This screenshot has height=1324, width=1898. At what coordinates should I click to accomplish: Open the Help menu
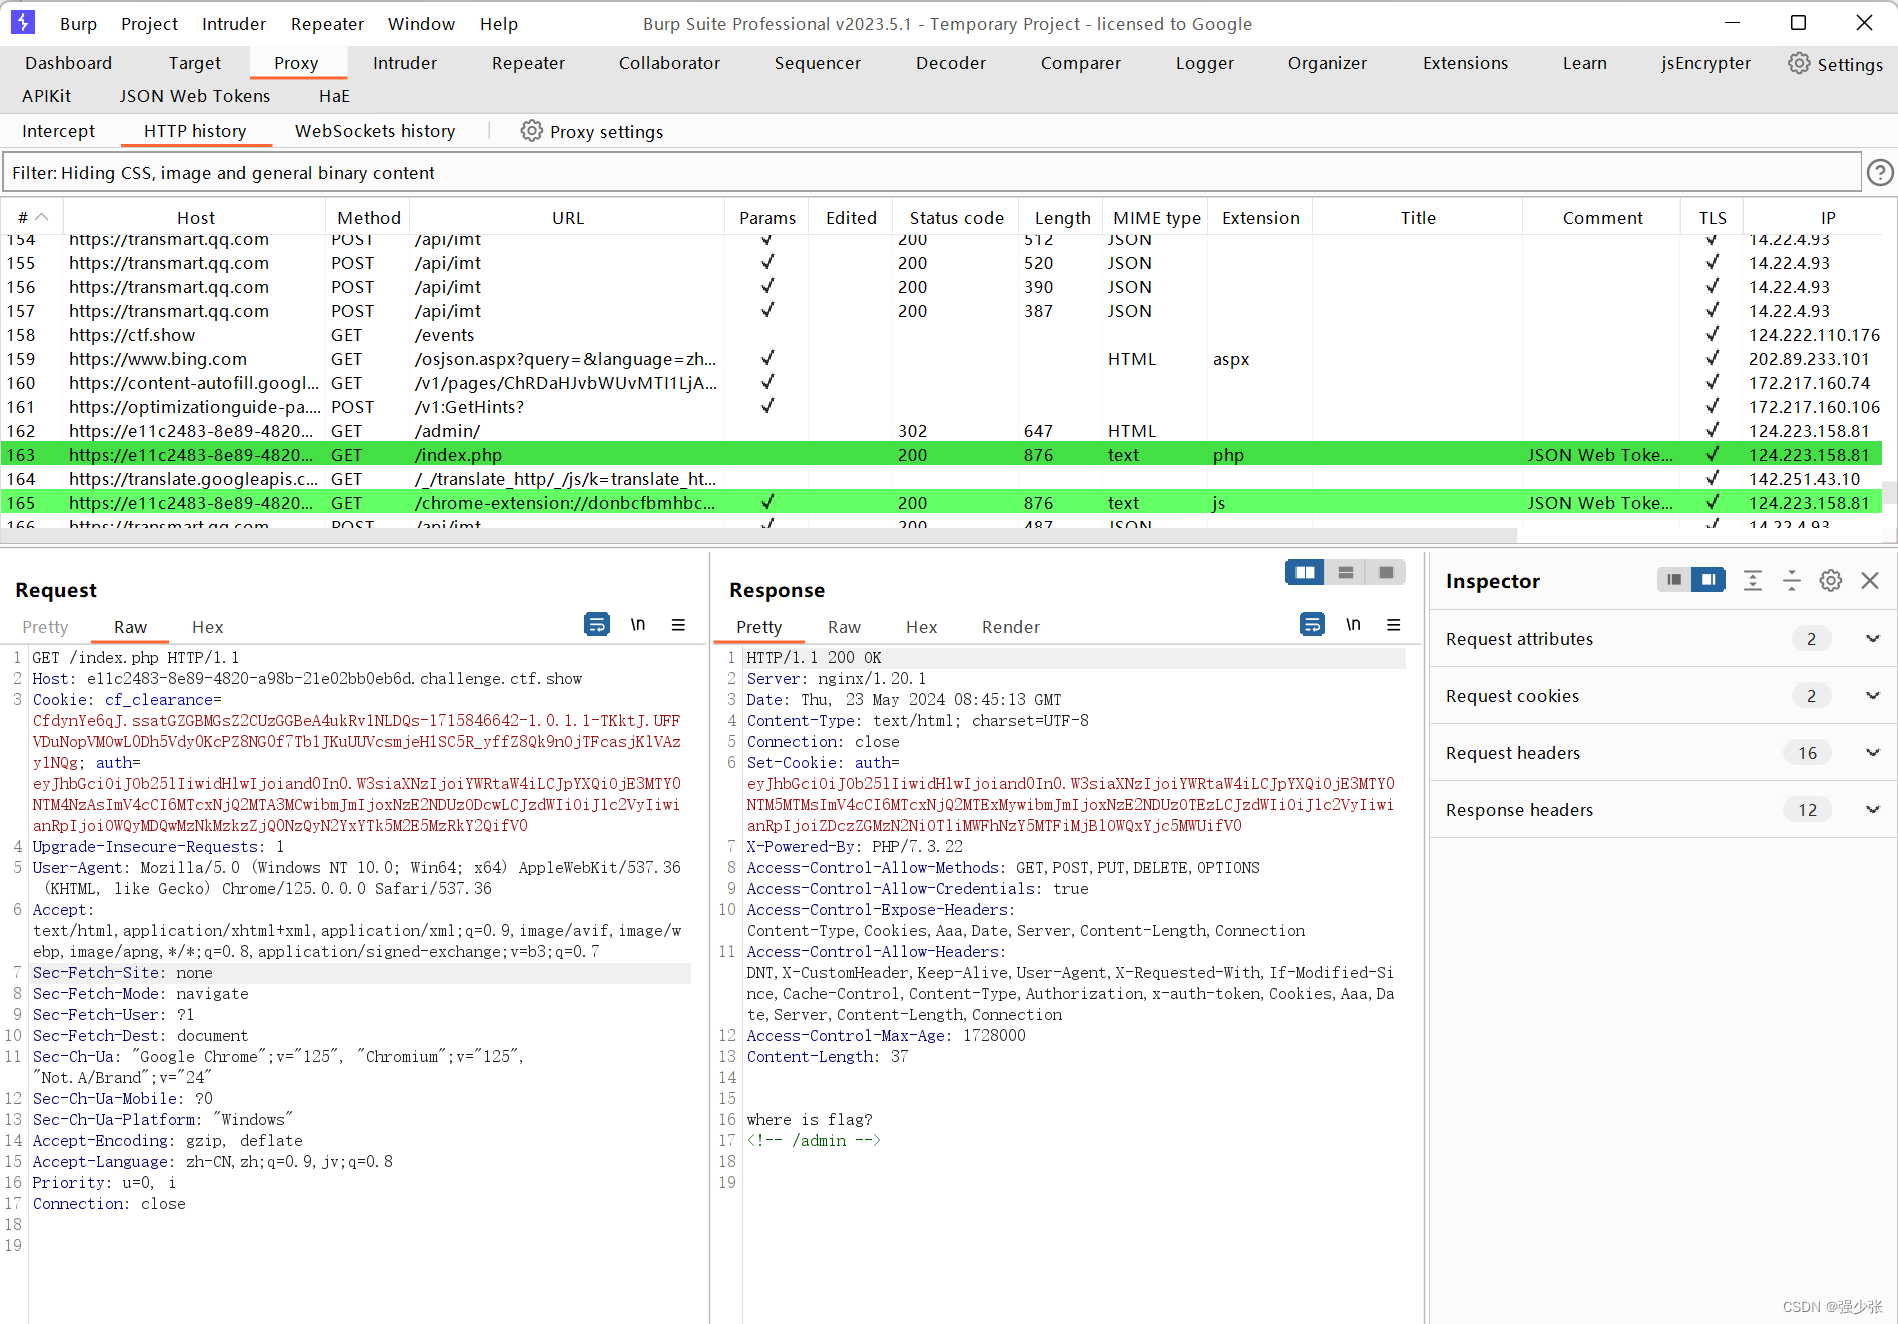pyautogui.click(x=498, y=24)
